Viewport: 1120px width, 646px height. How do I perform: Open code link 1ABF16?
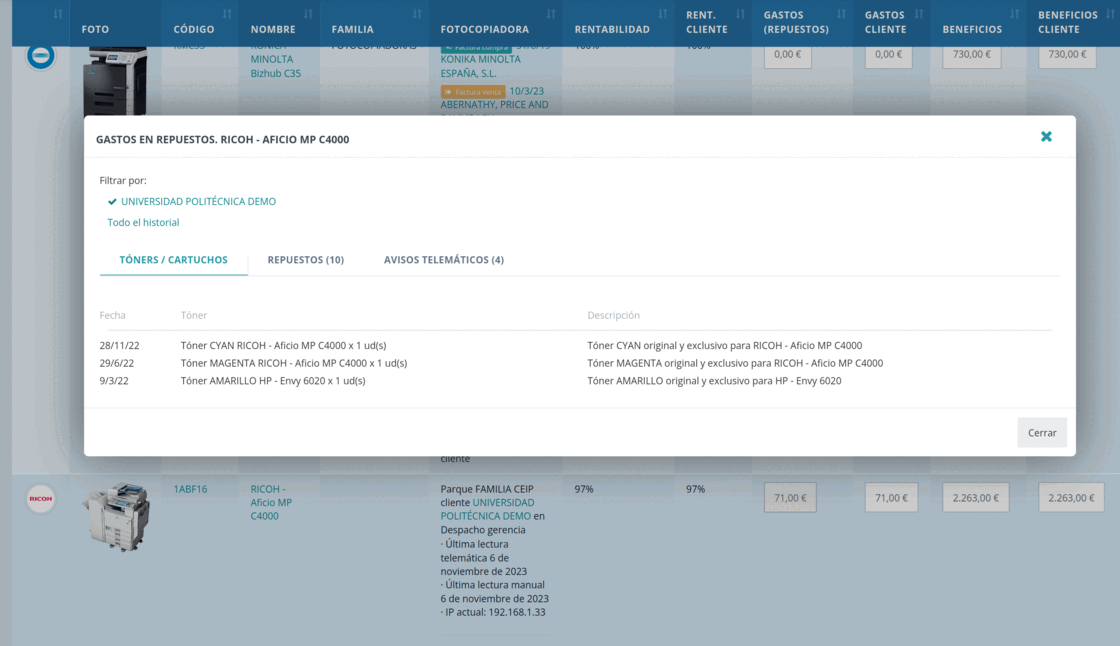click(190, 490)
